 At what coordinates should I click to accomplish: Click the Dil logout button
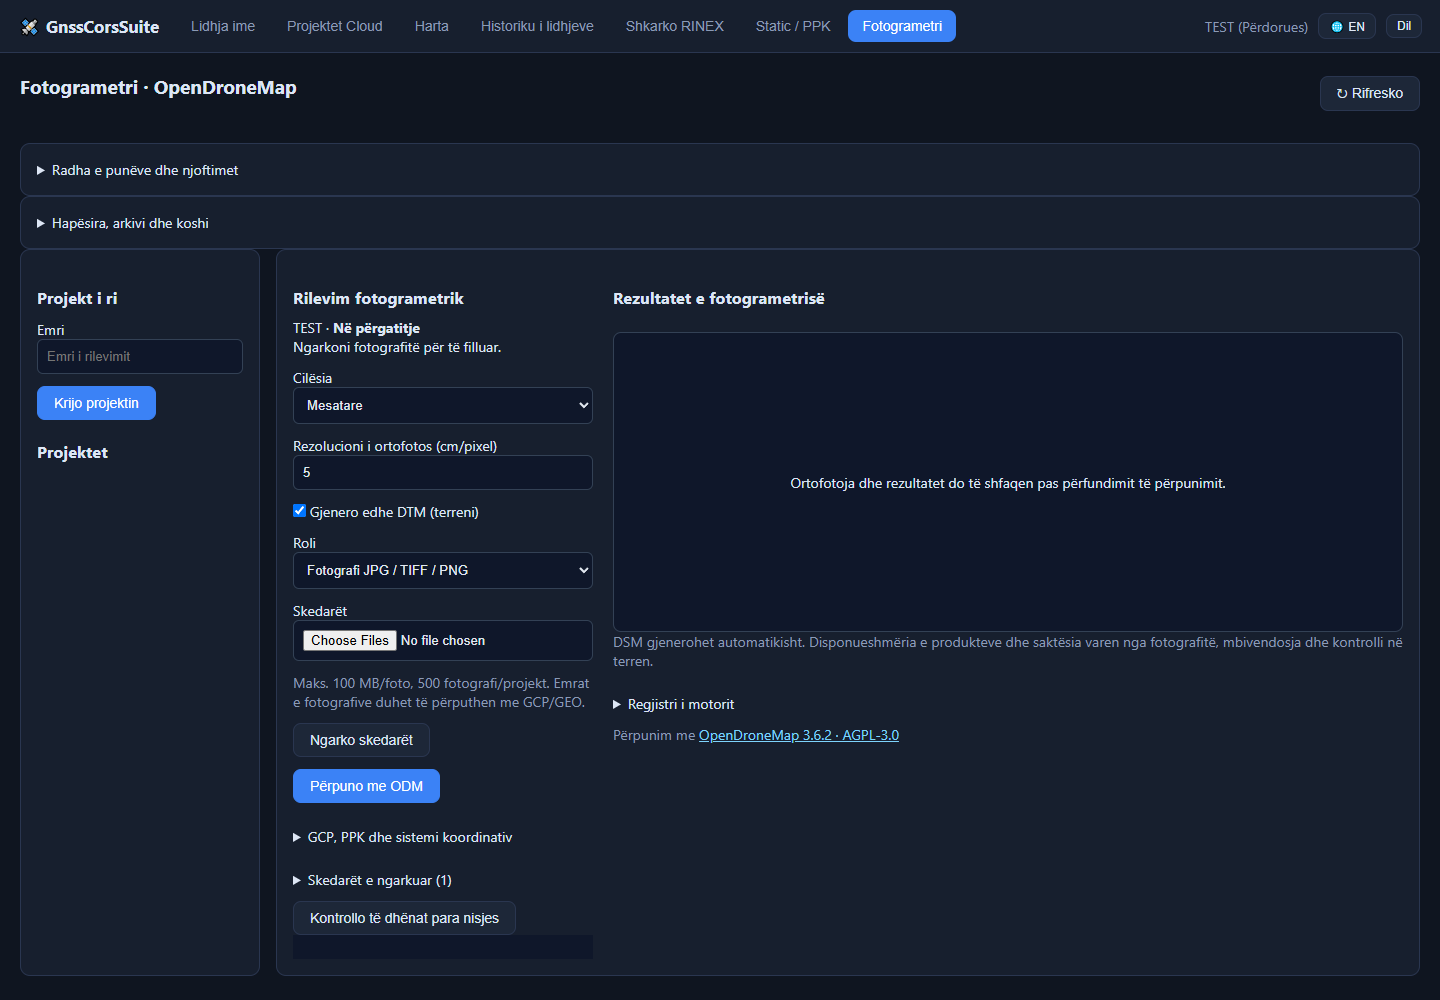[x=1404, y=26]
